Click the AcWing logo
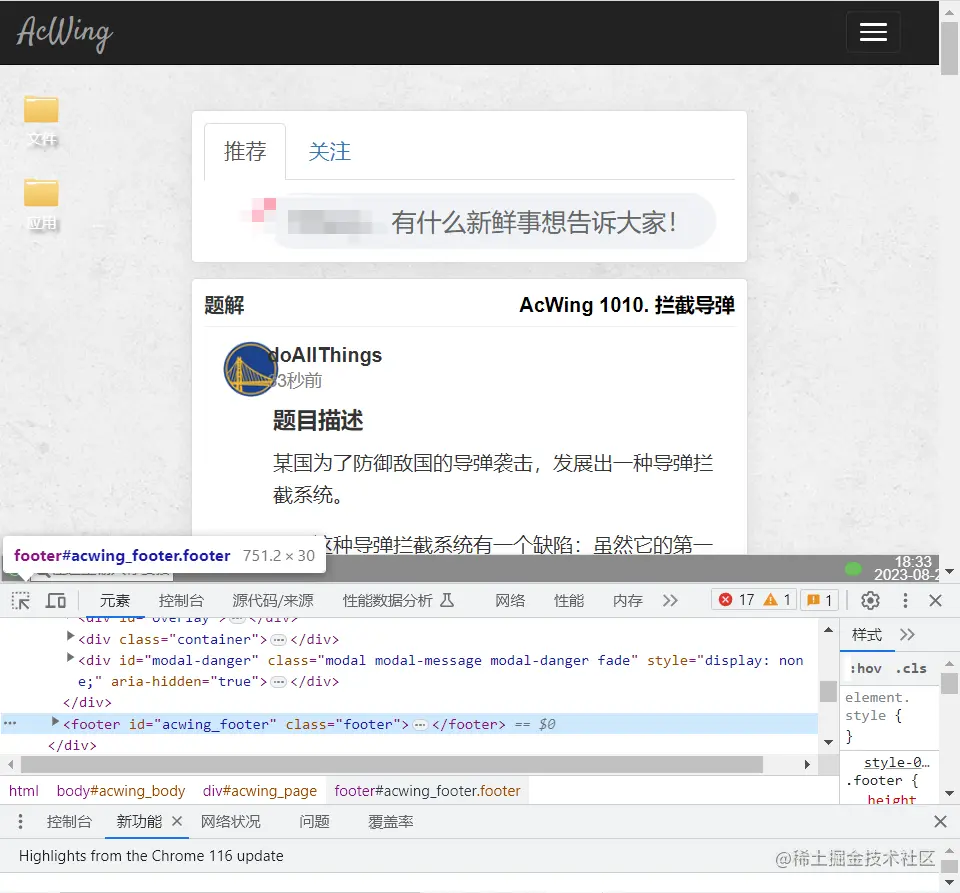This screenshot has width=960, height=893. click(64, 32)
